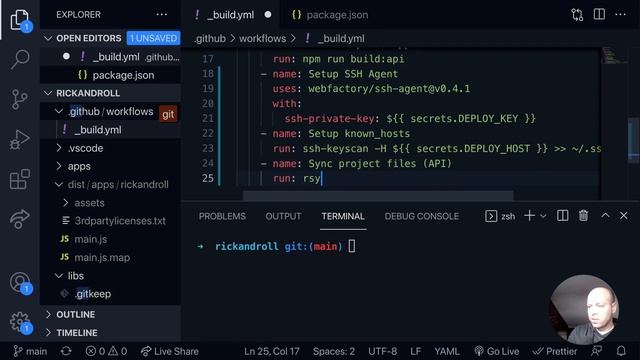
Task: Click the workflows breadcrumb segment
Action: point(262,39)
